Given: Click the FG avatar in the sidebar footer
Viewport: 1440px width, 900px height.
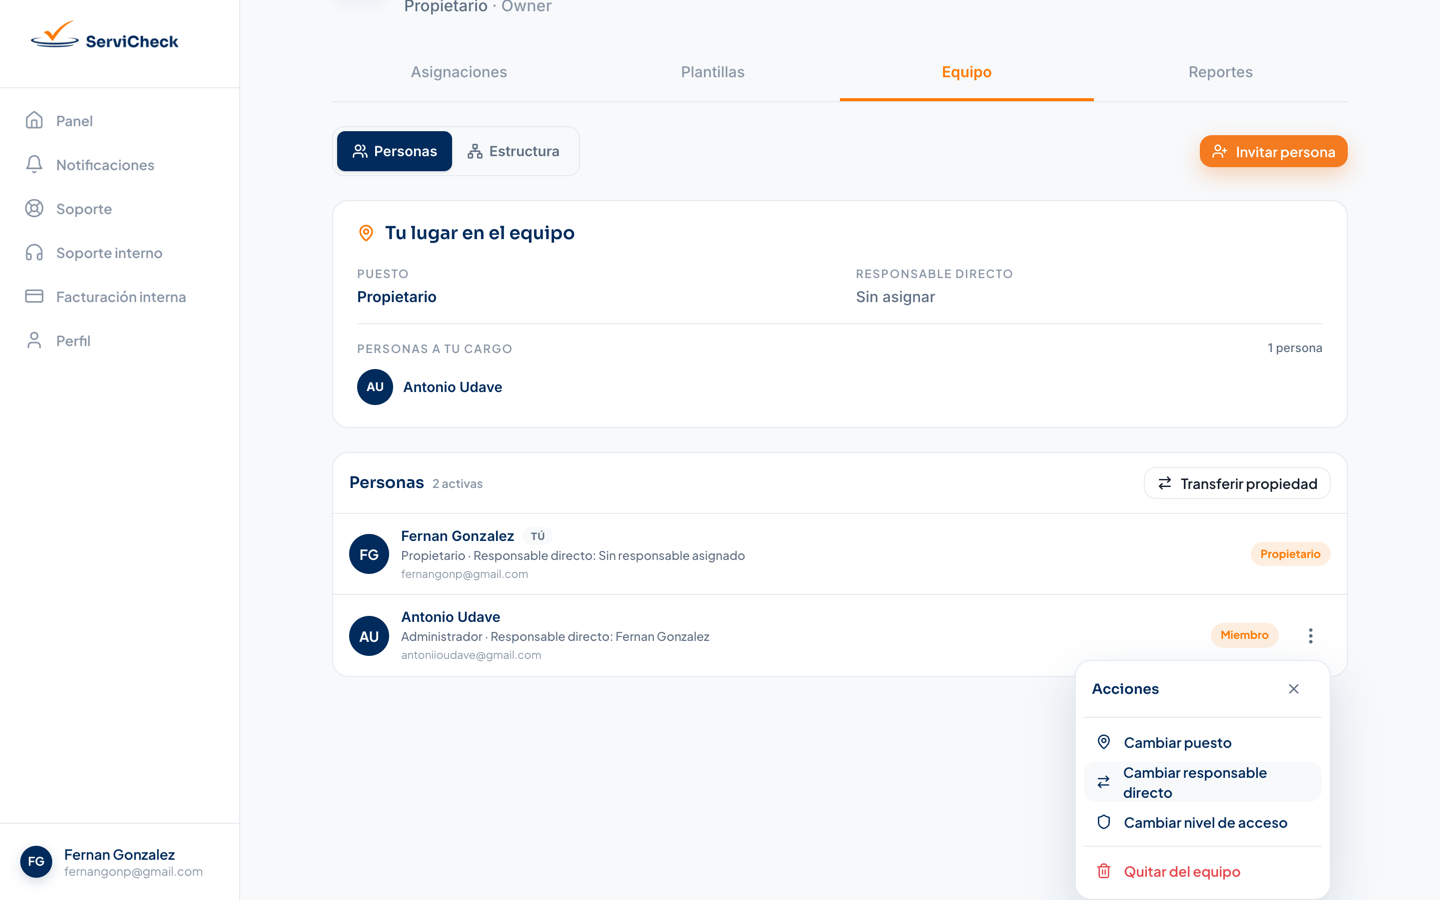Looking at the screenshot, I should pyautogui.click(x=36, y=862).
